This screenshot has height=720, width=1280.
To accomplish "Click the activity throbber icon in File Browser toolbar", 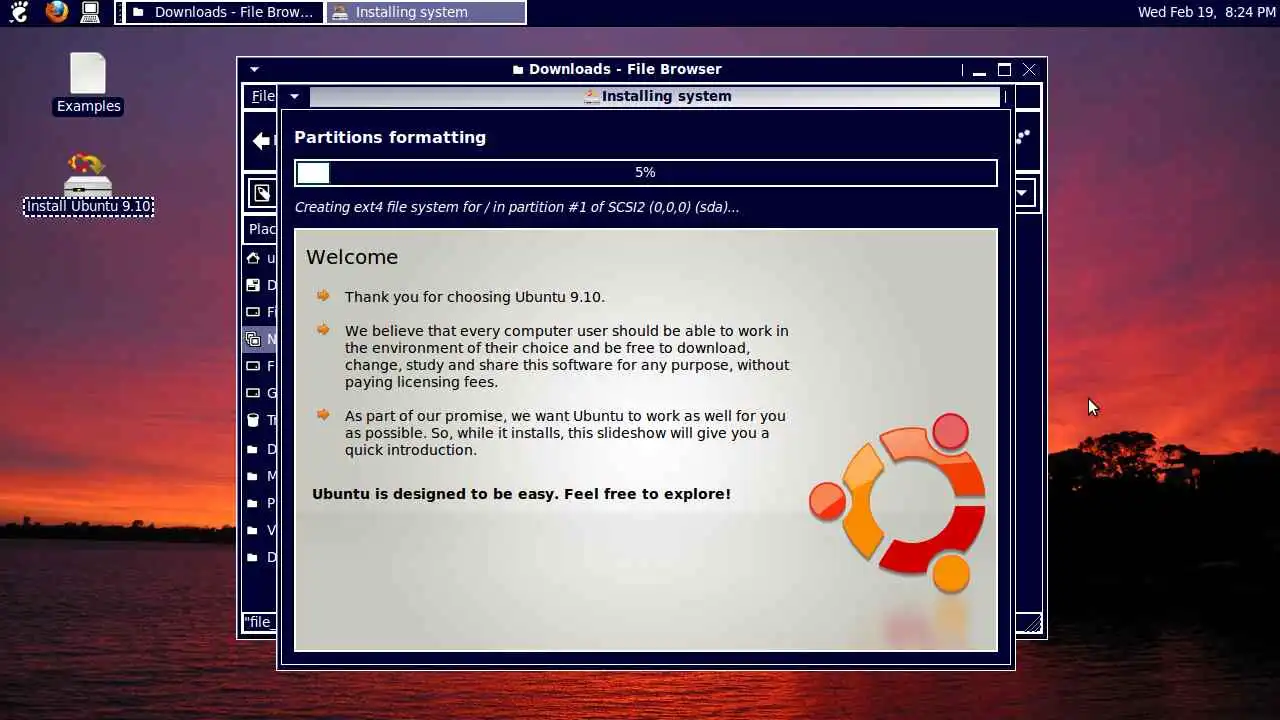I will coord(1024,137).
